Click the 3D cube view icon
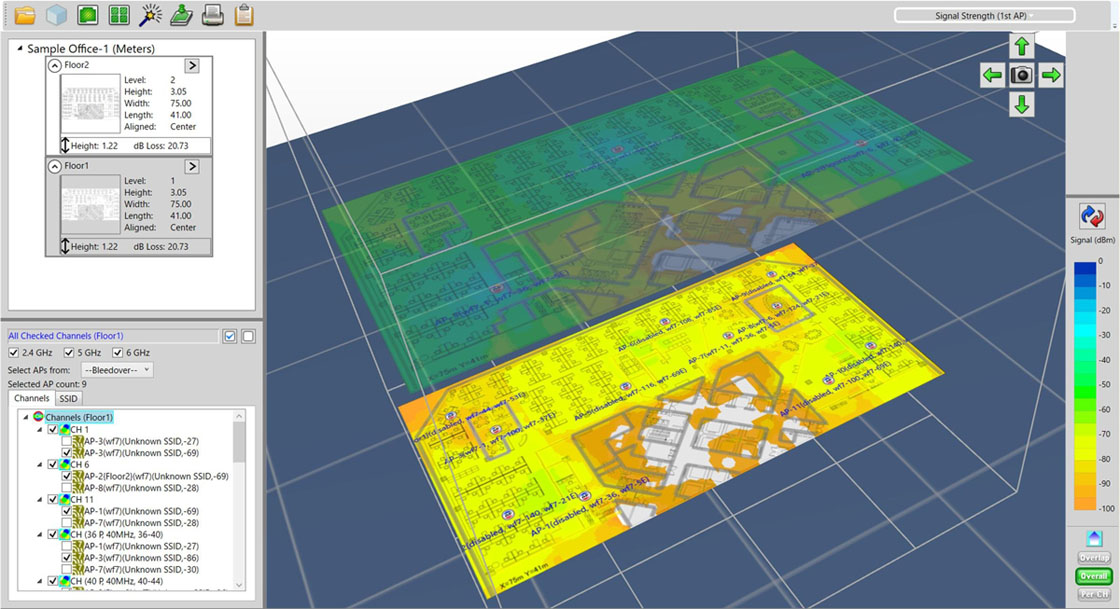 (56, 15)
